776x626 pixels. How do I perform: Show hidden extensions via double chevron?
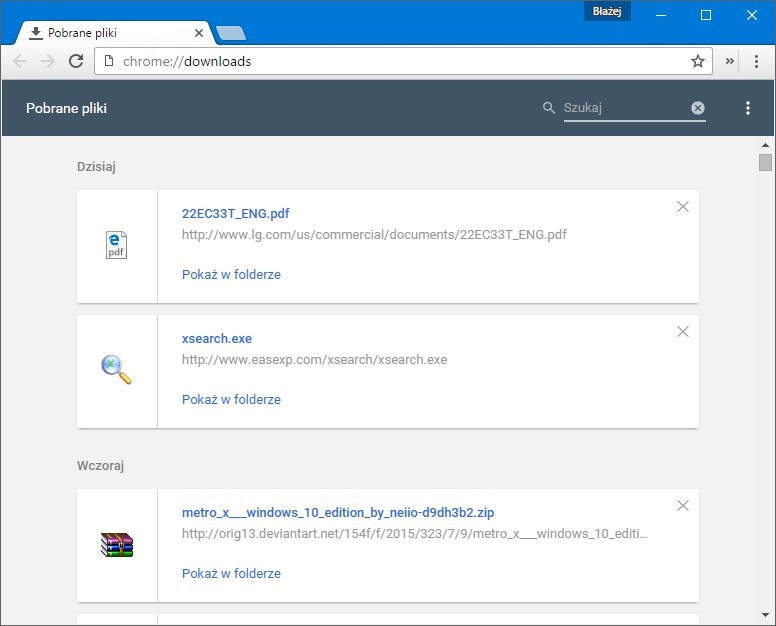click(x=729, y=61)
